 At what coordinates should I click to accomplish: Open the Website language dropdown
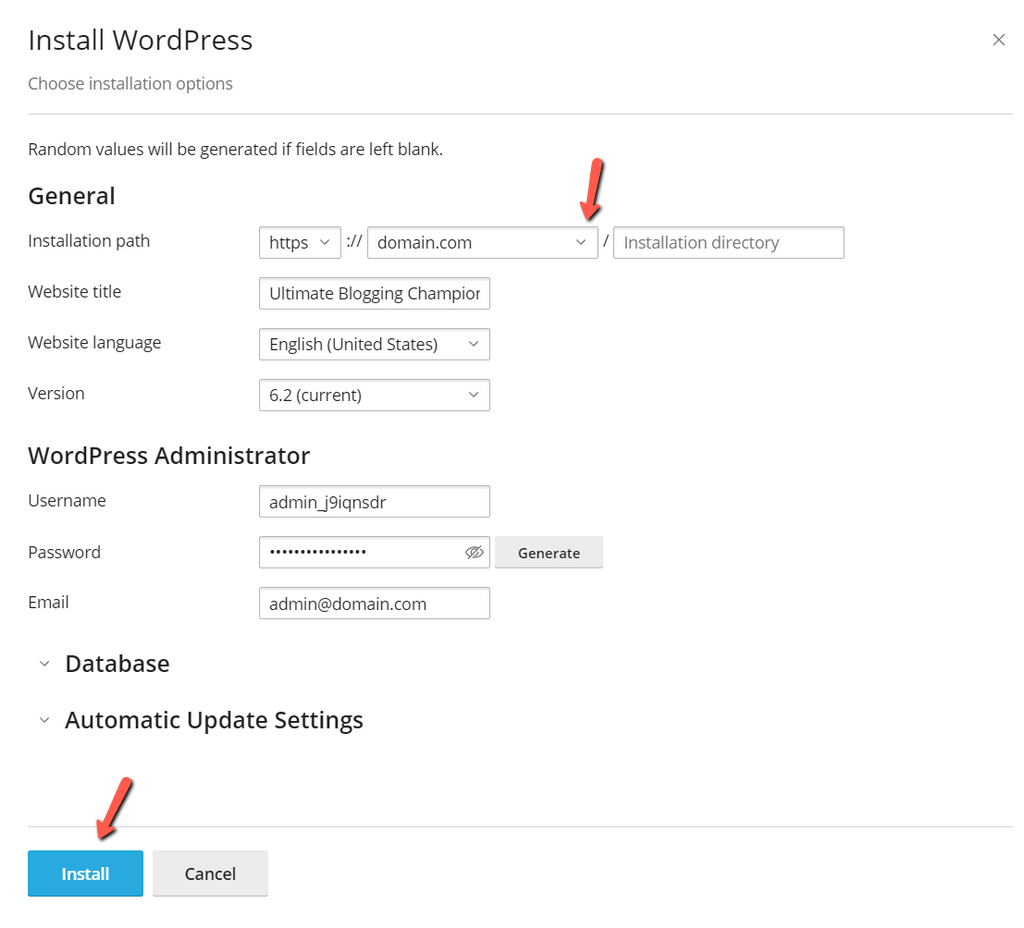374,344
